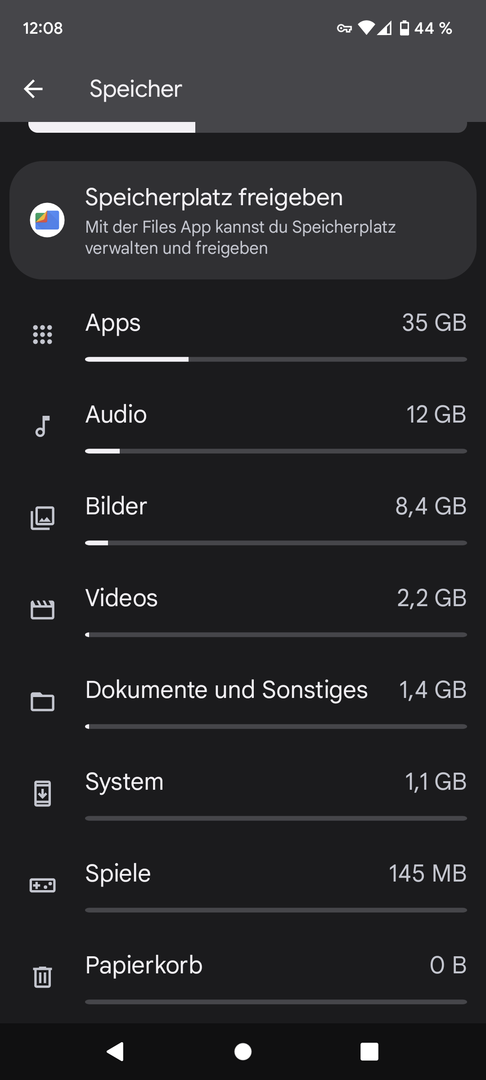Tap the Audio music note icon
The image size is (486, 1080).
(x=43, y=426)
